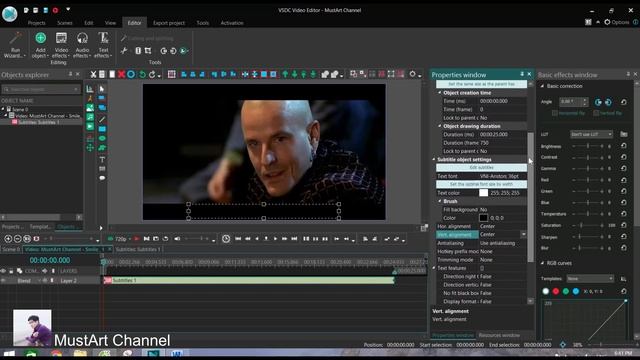This screenshot has height=360, width=640.
Task: Click the redo arrow in the edit toolbar
Action: [x=152, y=74]
